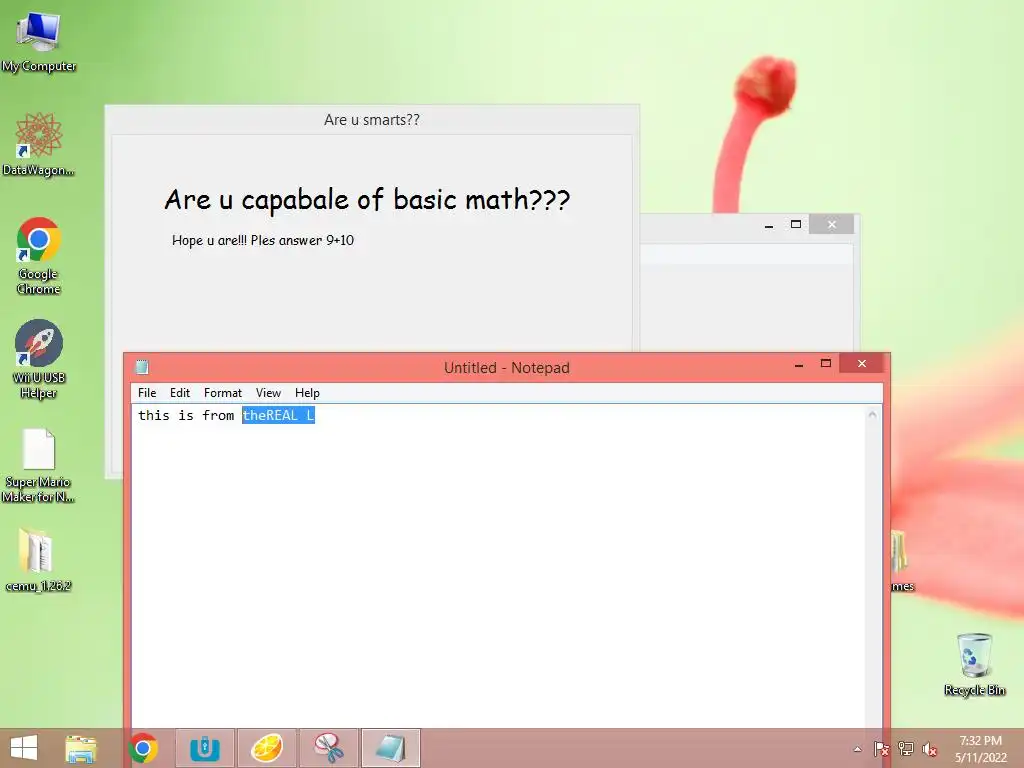The image size is (1024, 768).
Task: Open the Action Center flag icon
Action: [881, 749]
